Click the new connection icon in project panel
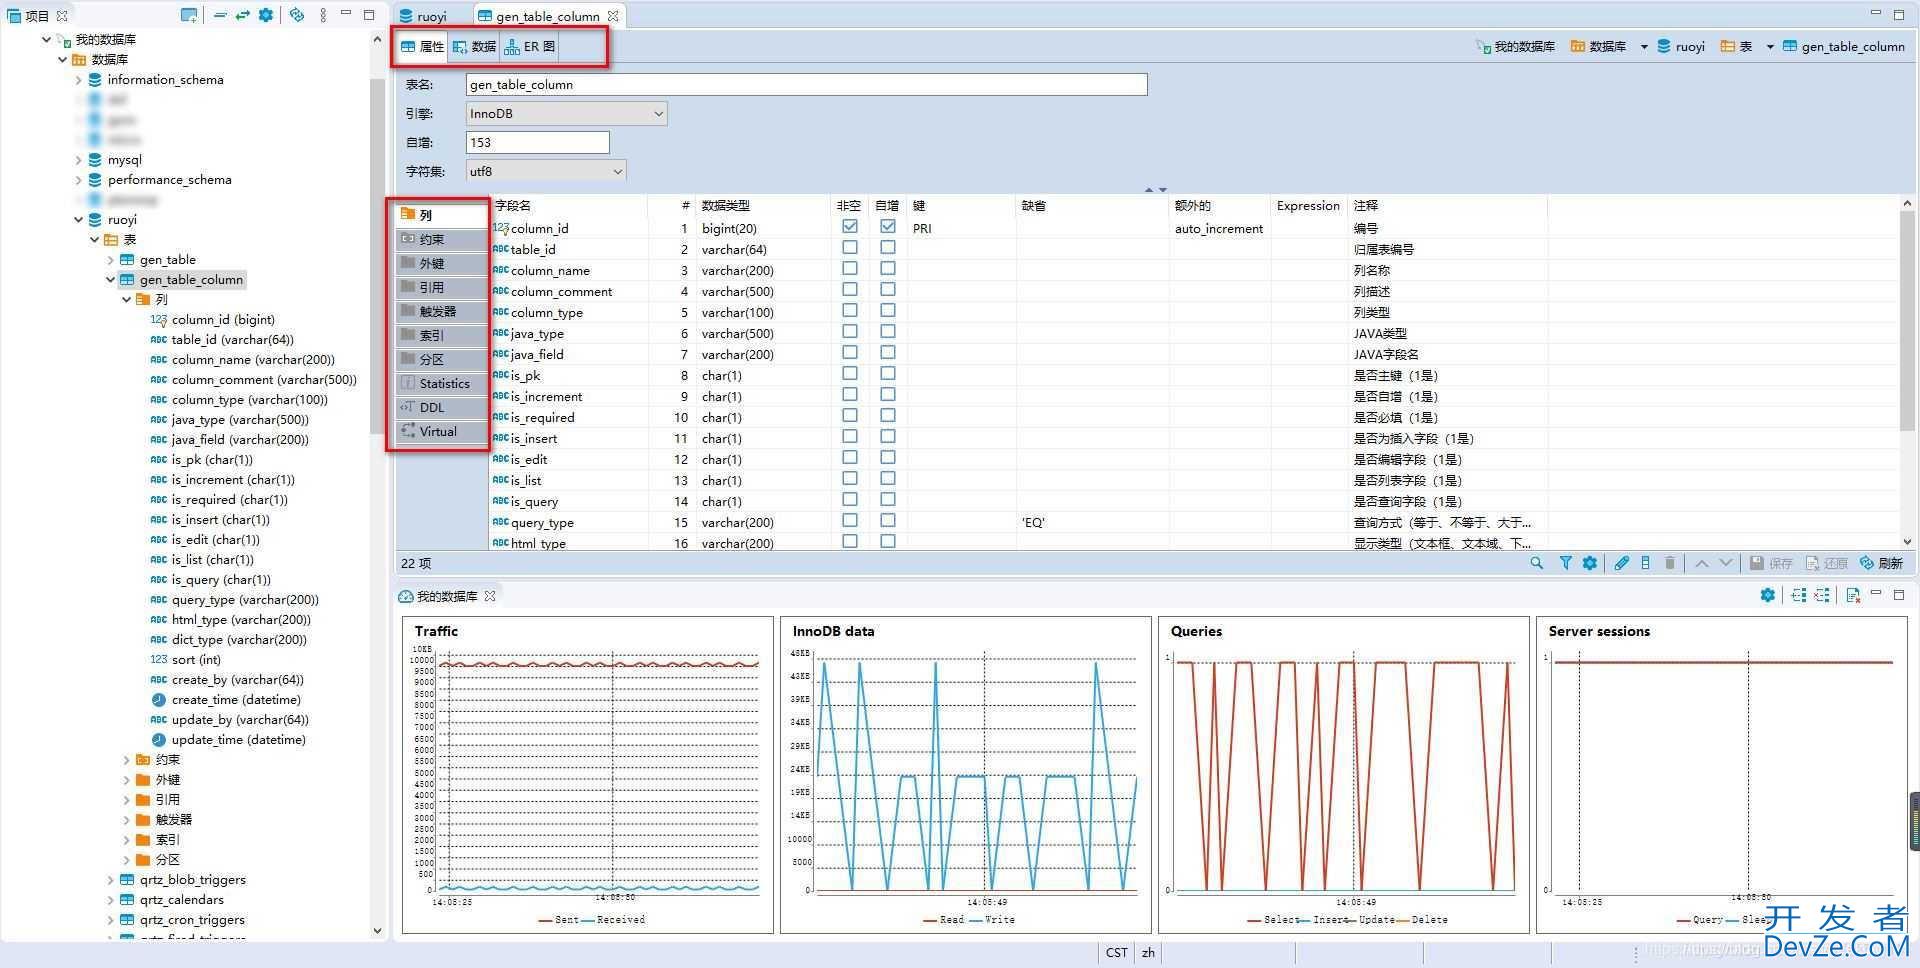The height and width of the screenshot is (968, 1920). click(189, 15)
